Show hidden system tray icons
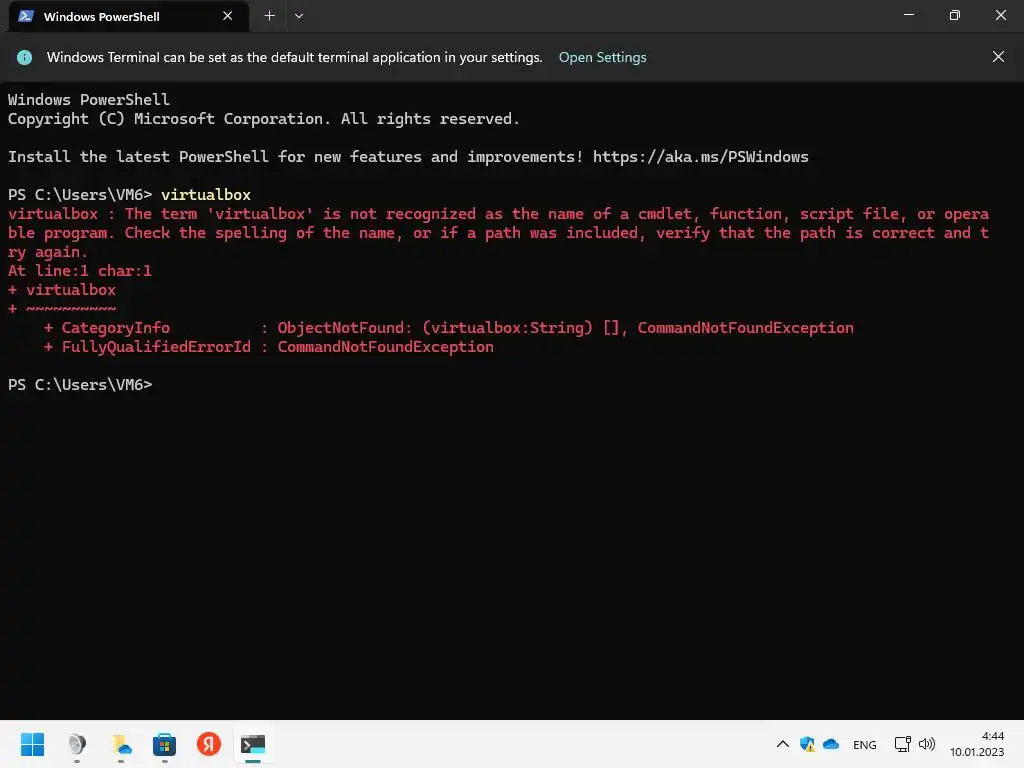1024x768 pixels. [x=782, y=744]
